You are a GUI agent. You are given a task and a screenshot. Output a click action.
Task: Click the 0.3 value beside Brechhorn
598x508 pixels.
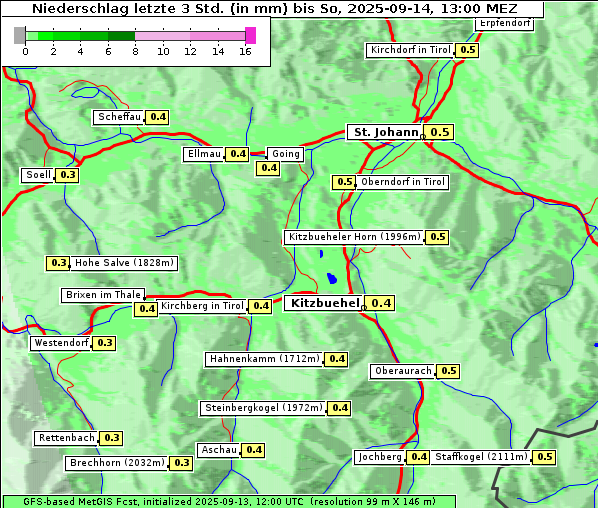pyautogui.click(x=181, y=463)
